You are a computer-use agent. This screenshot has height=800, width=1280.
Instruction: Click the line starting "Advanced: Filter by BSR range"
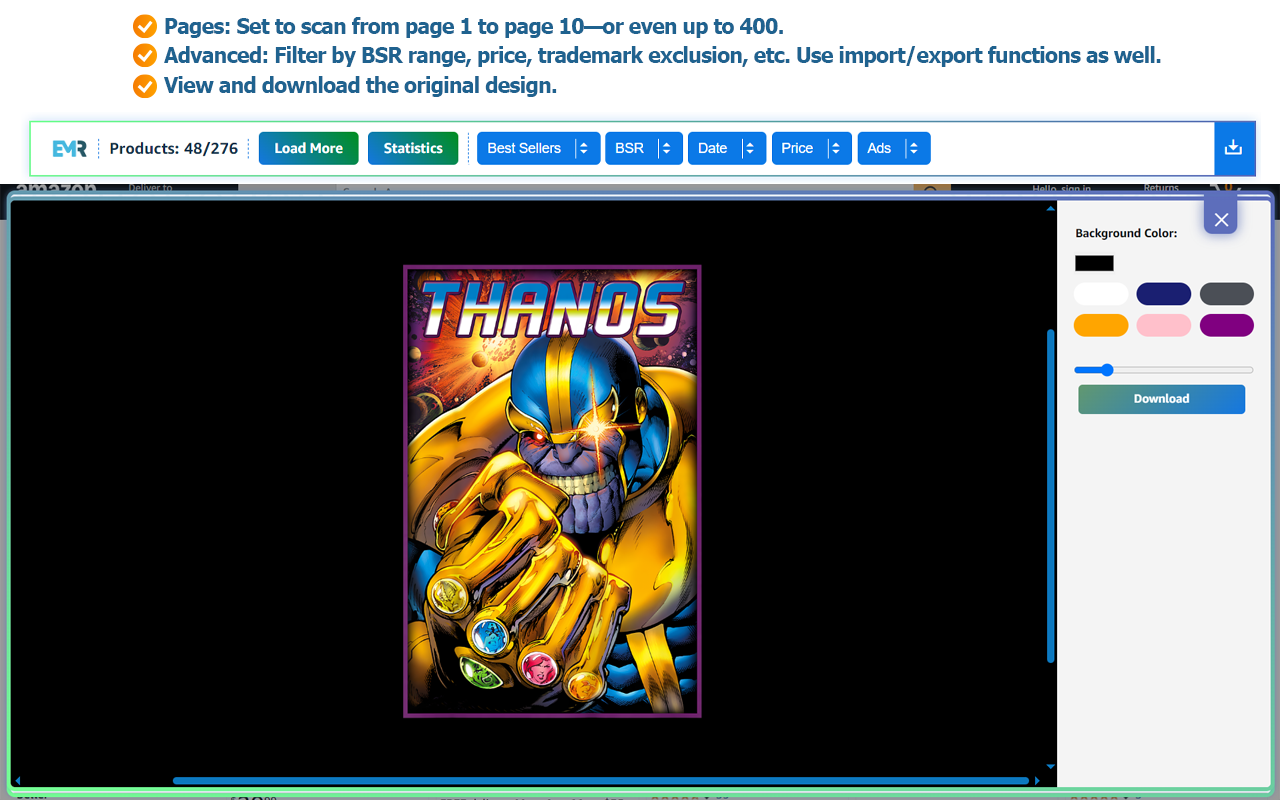click(x=663, y=55)
